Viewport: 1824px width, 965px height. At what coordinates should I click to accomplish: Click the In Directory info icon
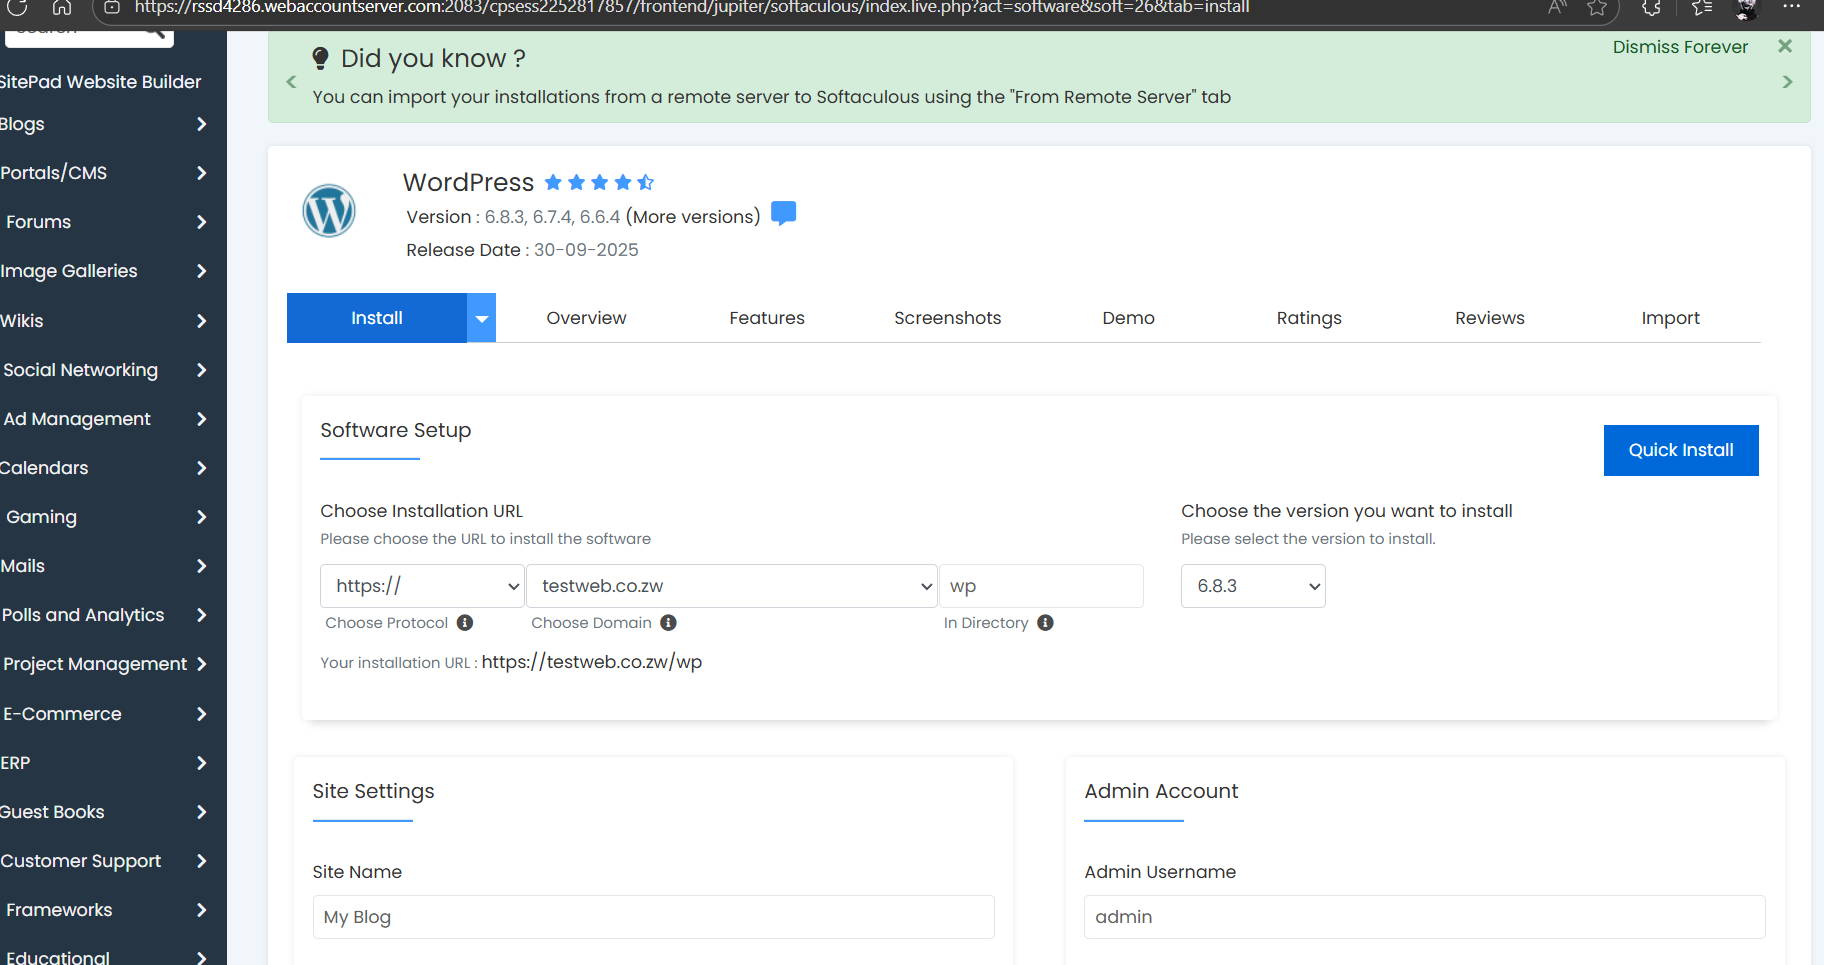[x=1045, y=623]
